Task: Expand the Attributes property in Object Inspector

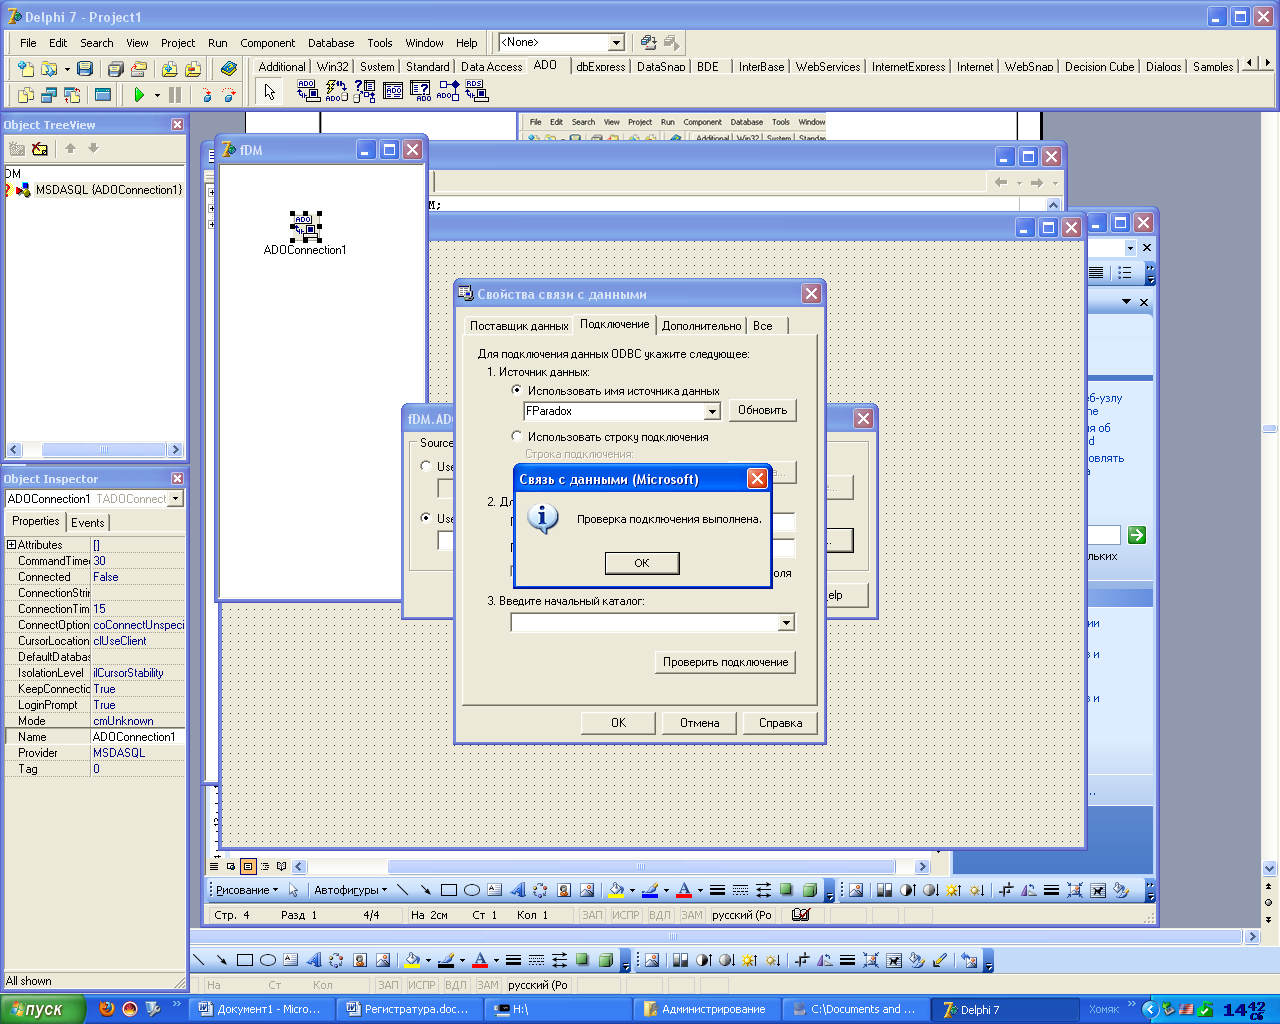Action: tap(11, 545)
